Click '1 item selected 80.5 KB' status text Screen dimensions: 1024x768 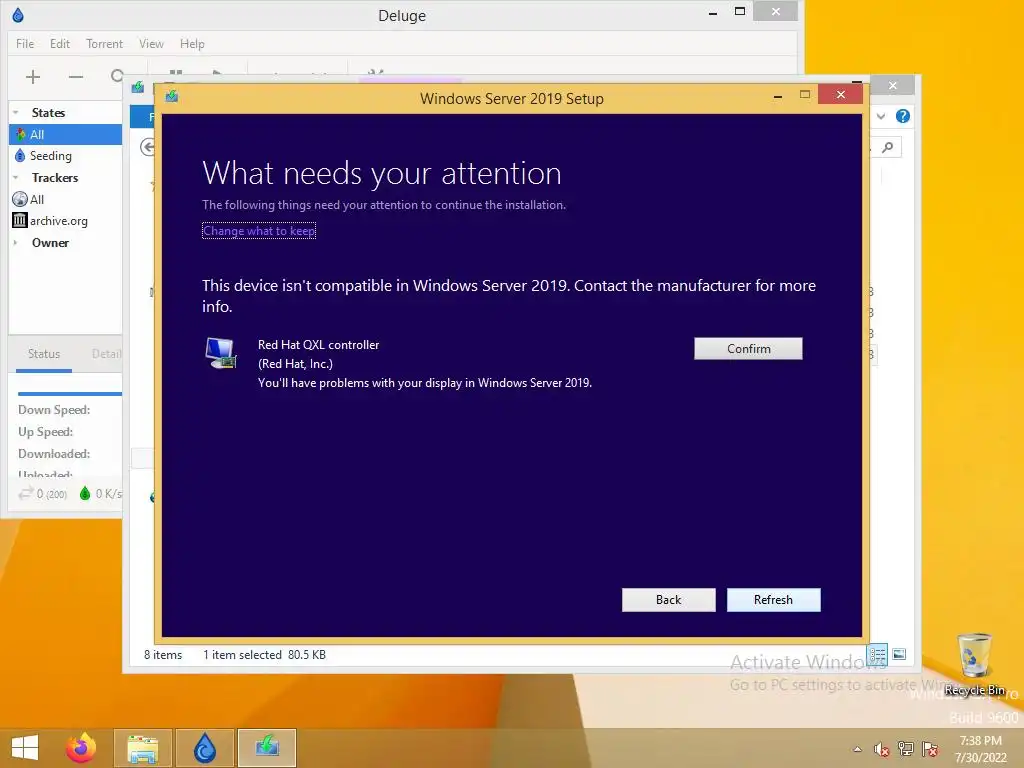(x=264, y=655)
